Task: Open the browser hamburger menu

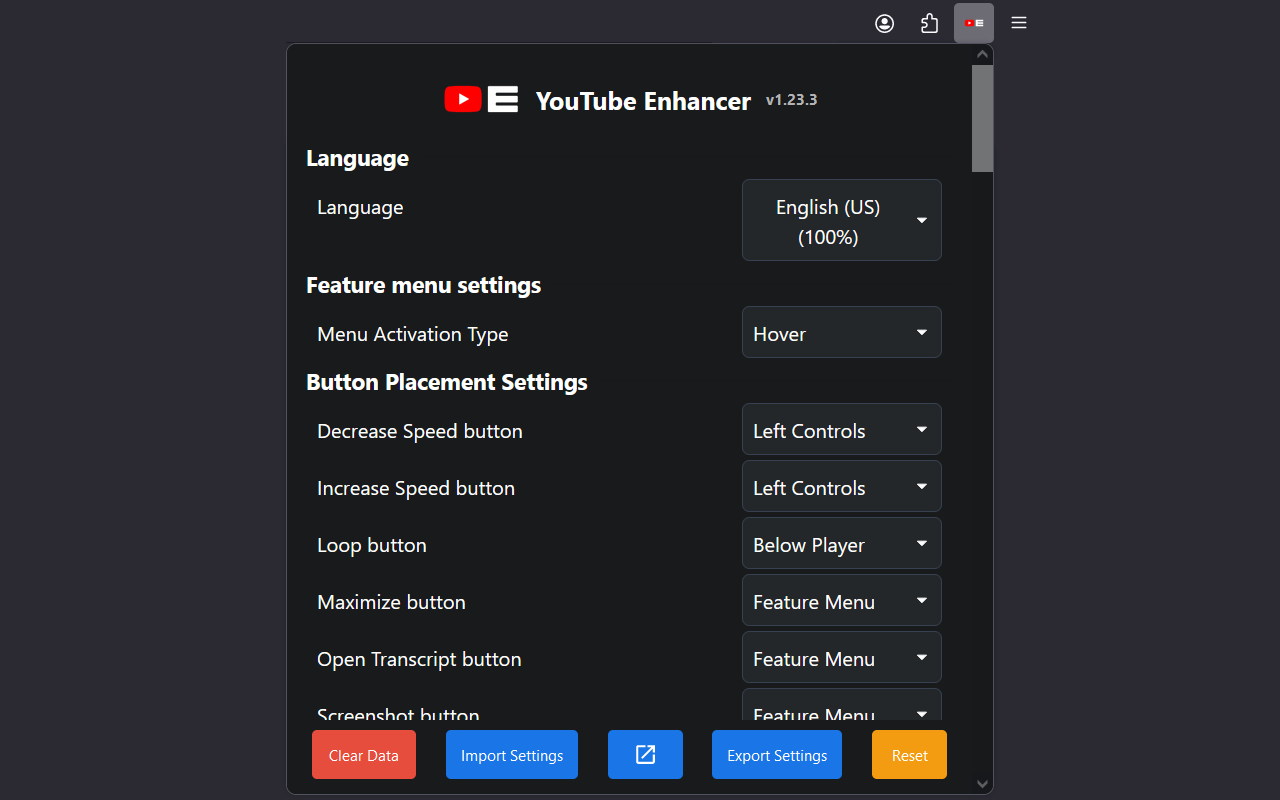Action: tap(1018, 22)
